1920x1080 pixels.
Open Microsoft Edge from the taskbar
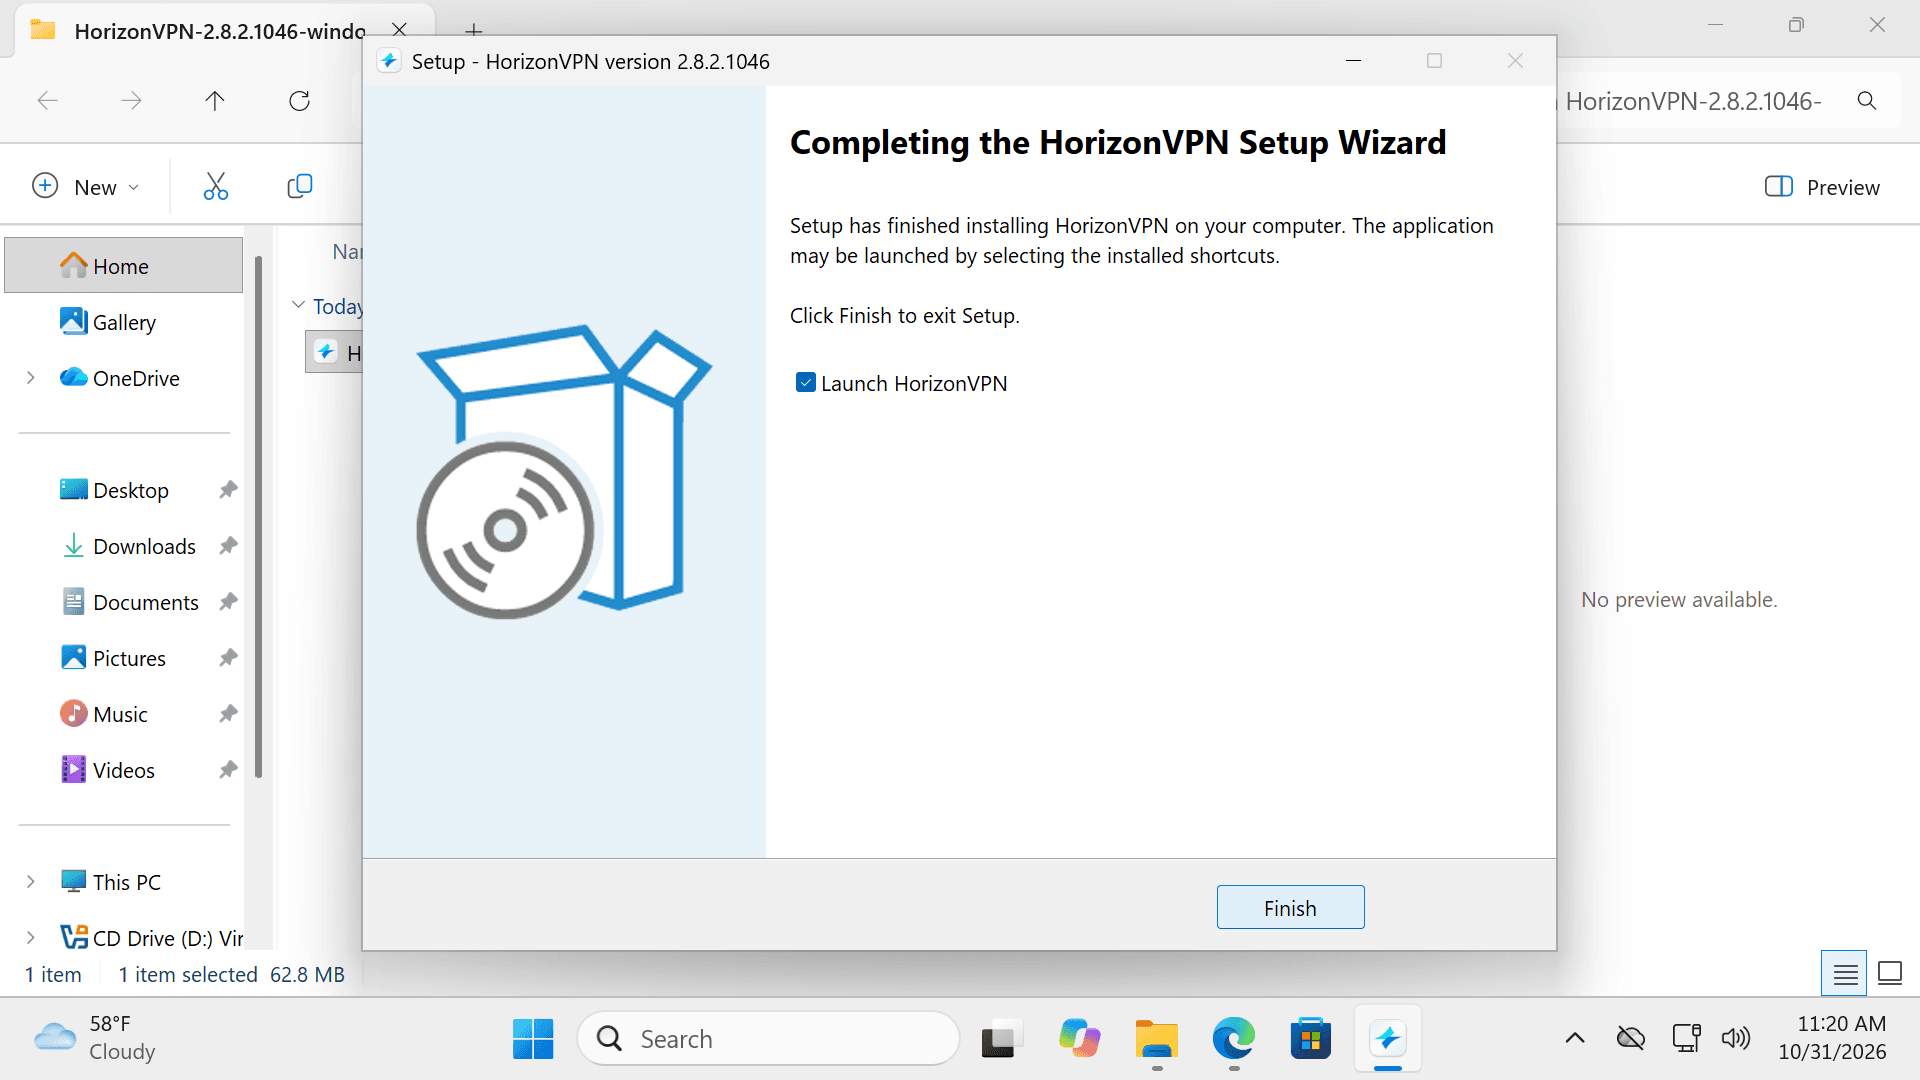pyautogui.click(x=1233, y=1039)
